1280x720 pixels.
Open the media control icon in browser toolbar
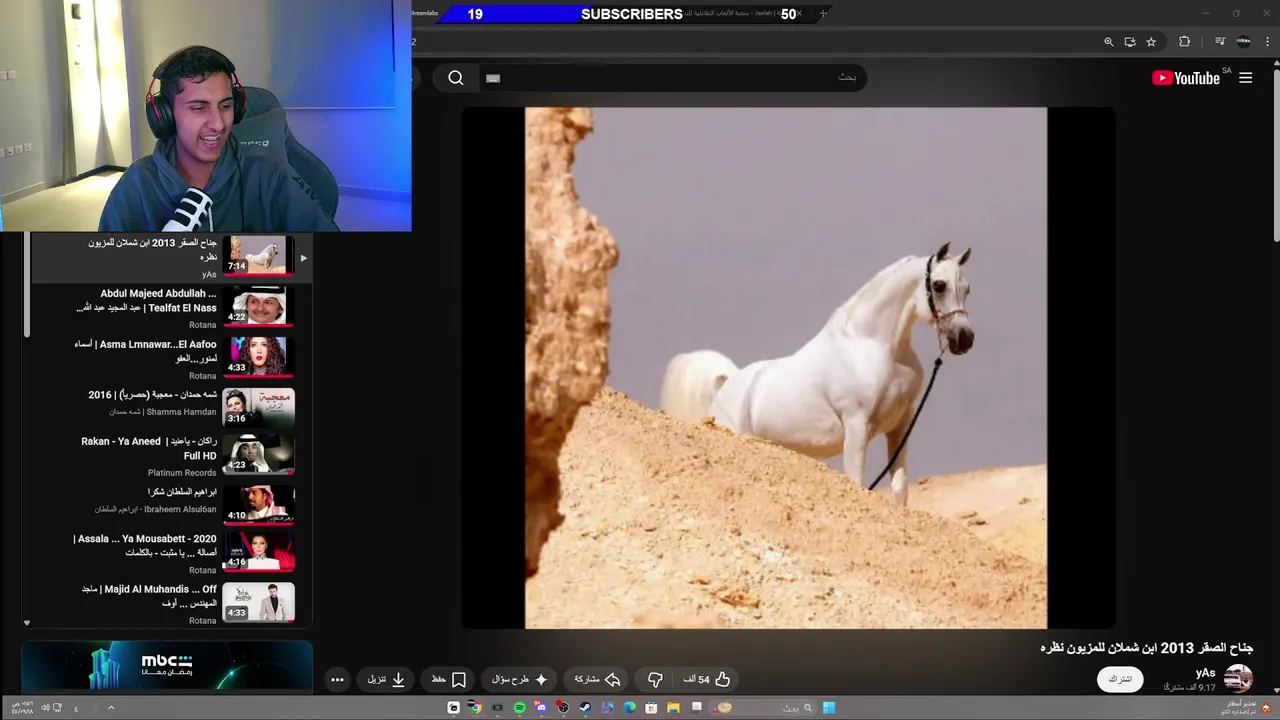pos(1220,42)
